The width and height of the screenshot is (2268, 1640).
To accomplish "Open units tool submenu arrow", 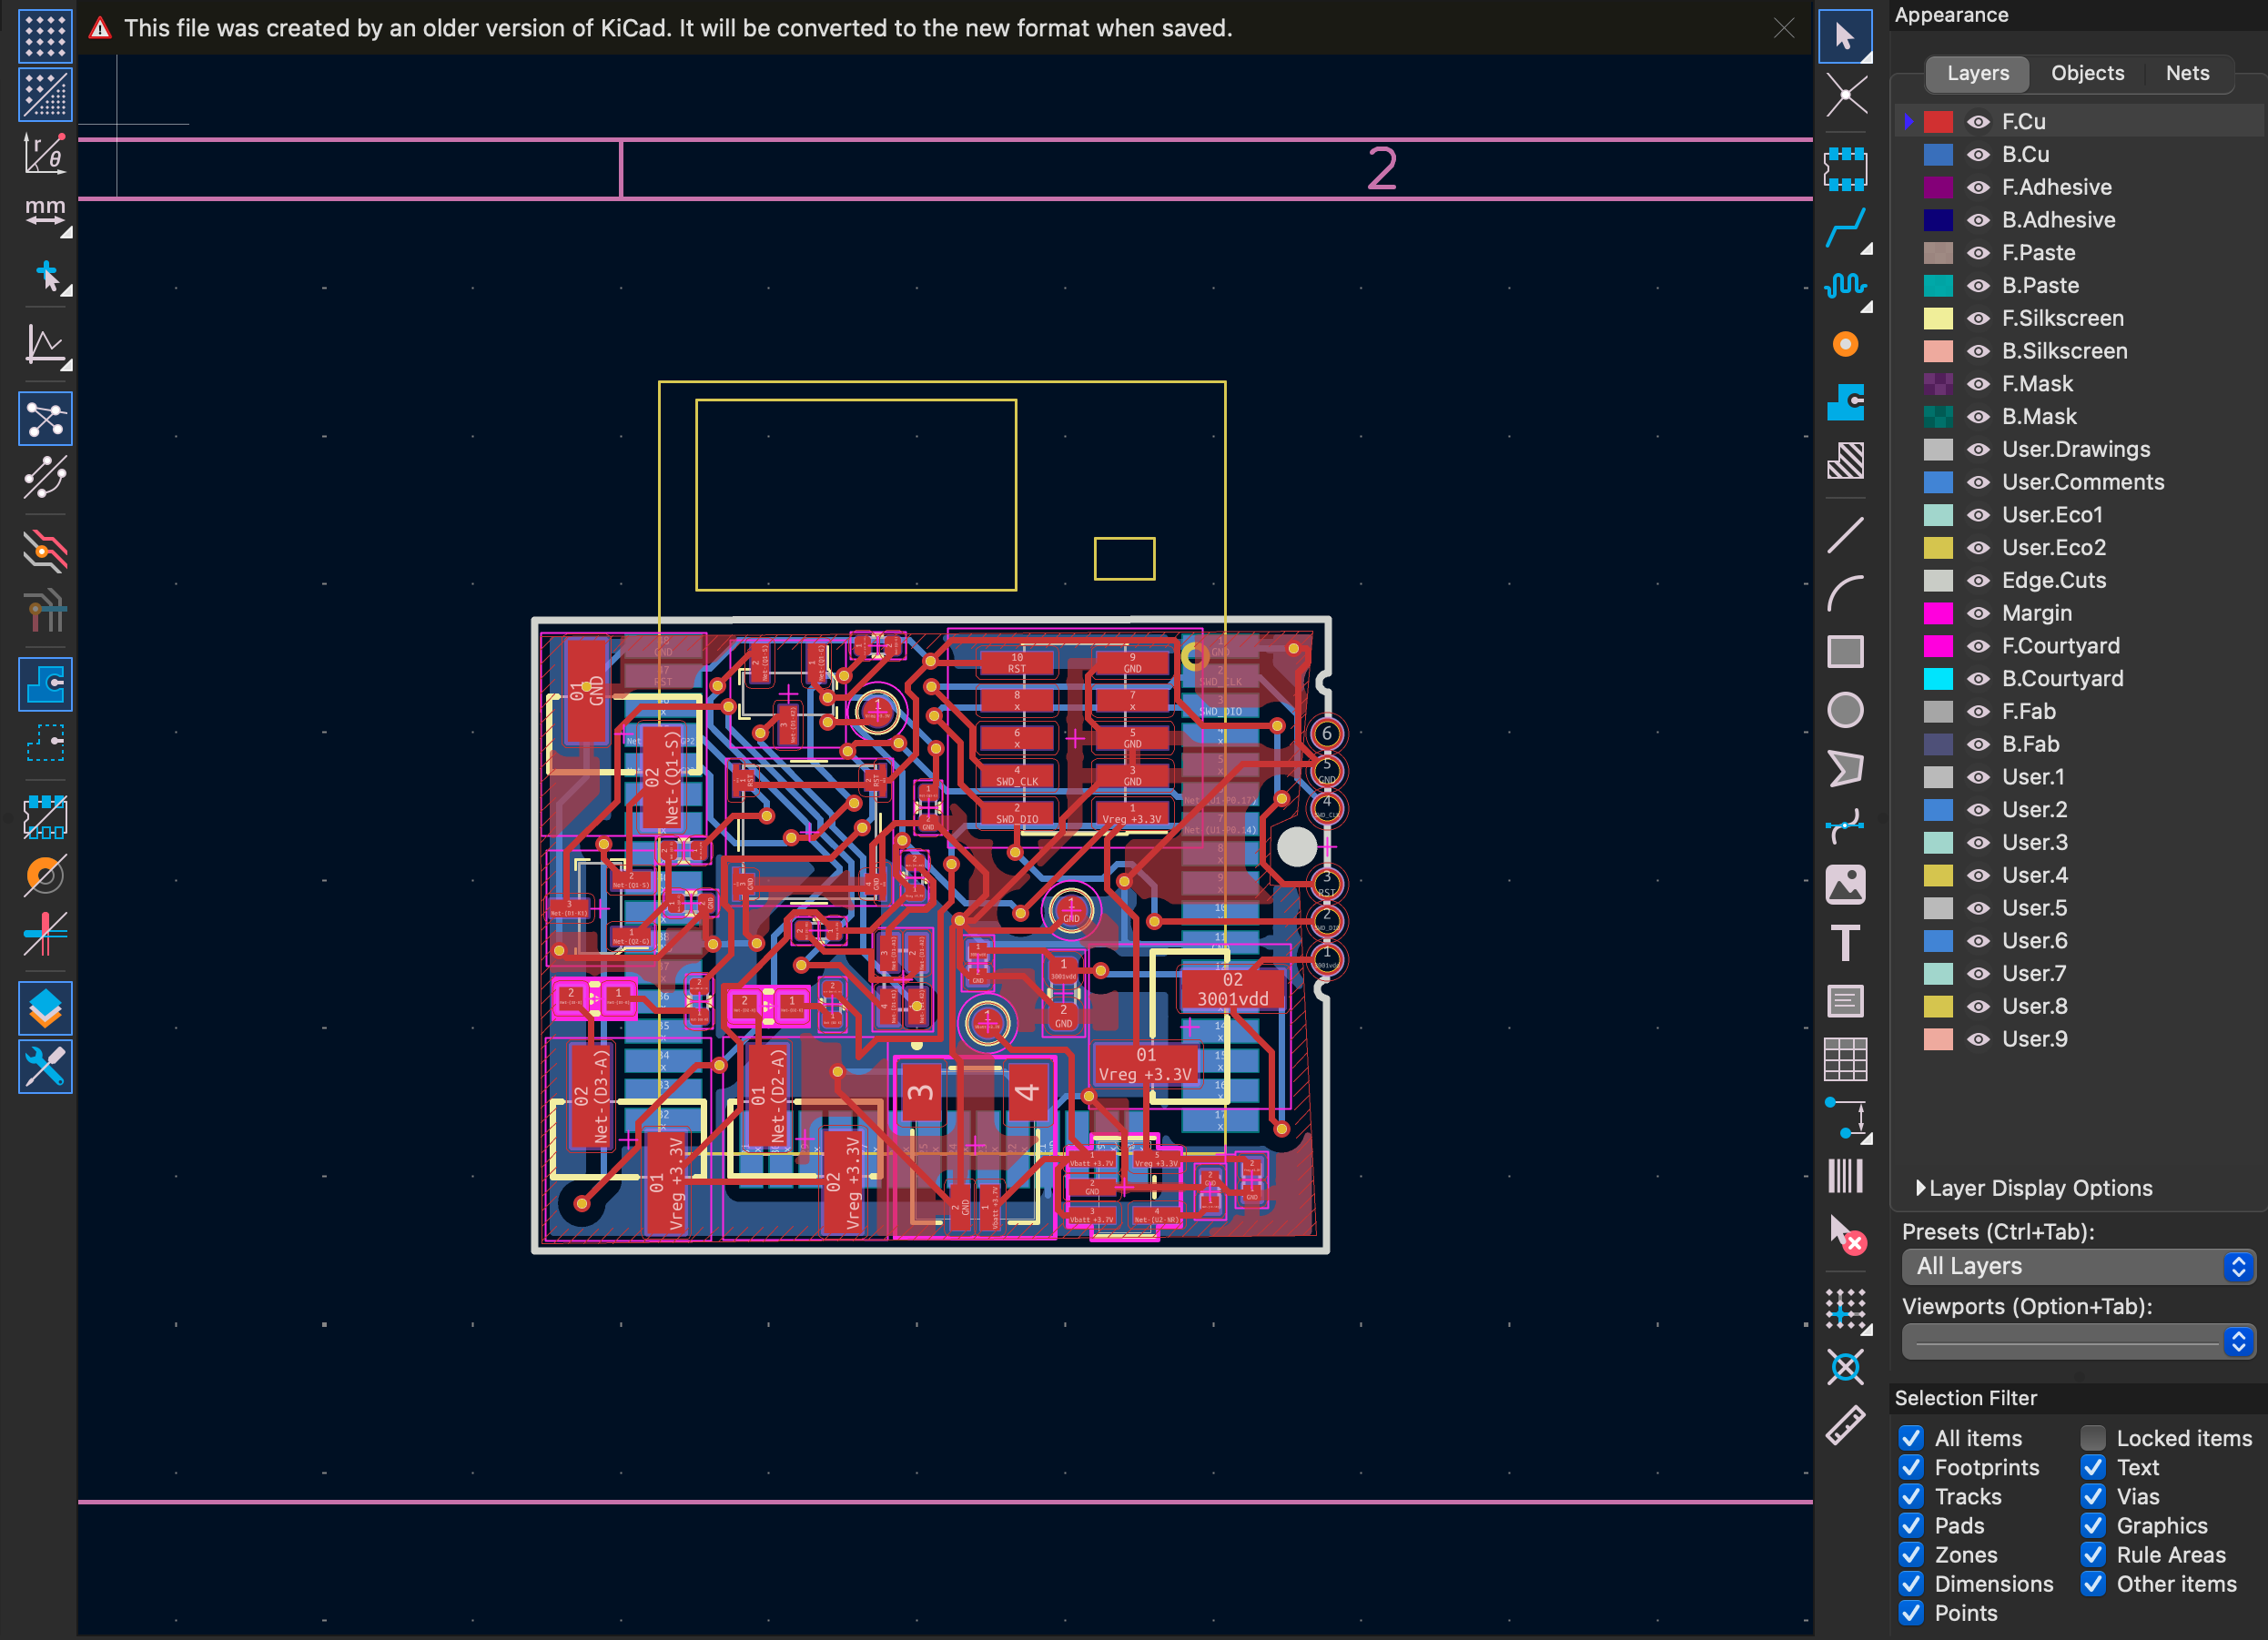I will pyautogui.click(x=67, y=233).
